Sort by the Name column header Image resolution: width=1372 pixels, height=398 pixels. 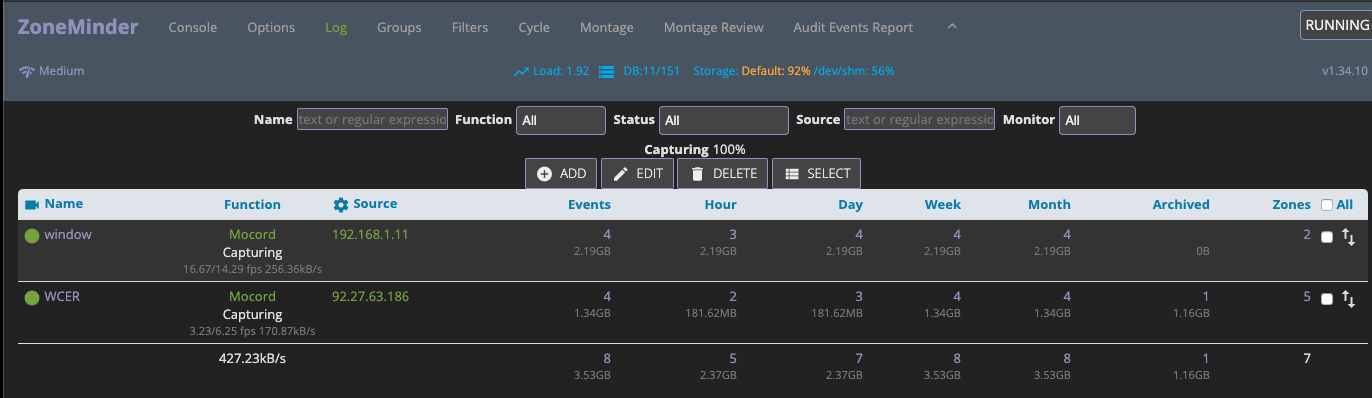click(x=64, y=204)
